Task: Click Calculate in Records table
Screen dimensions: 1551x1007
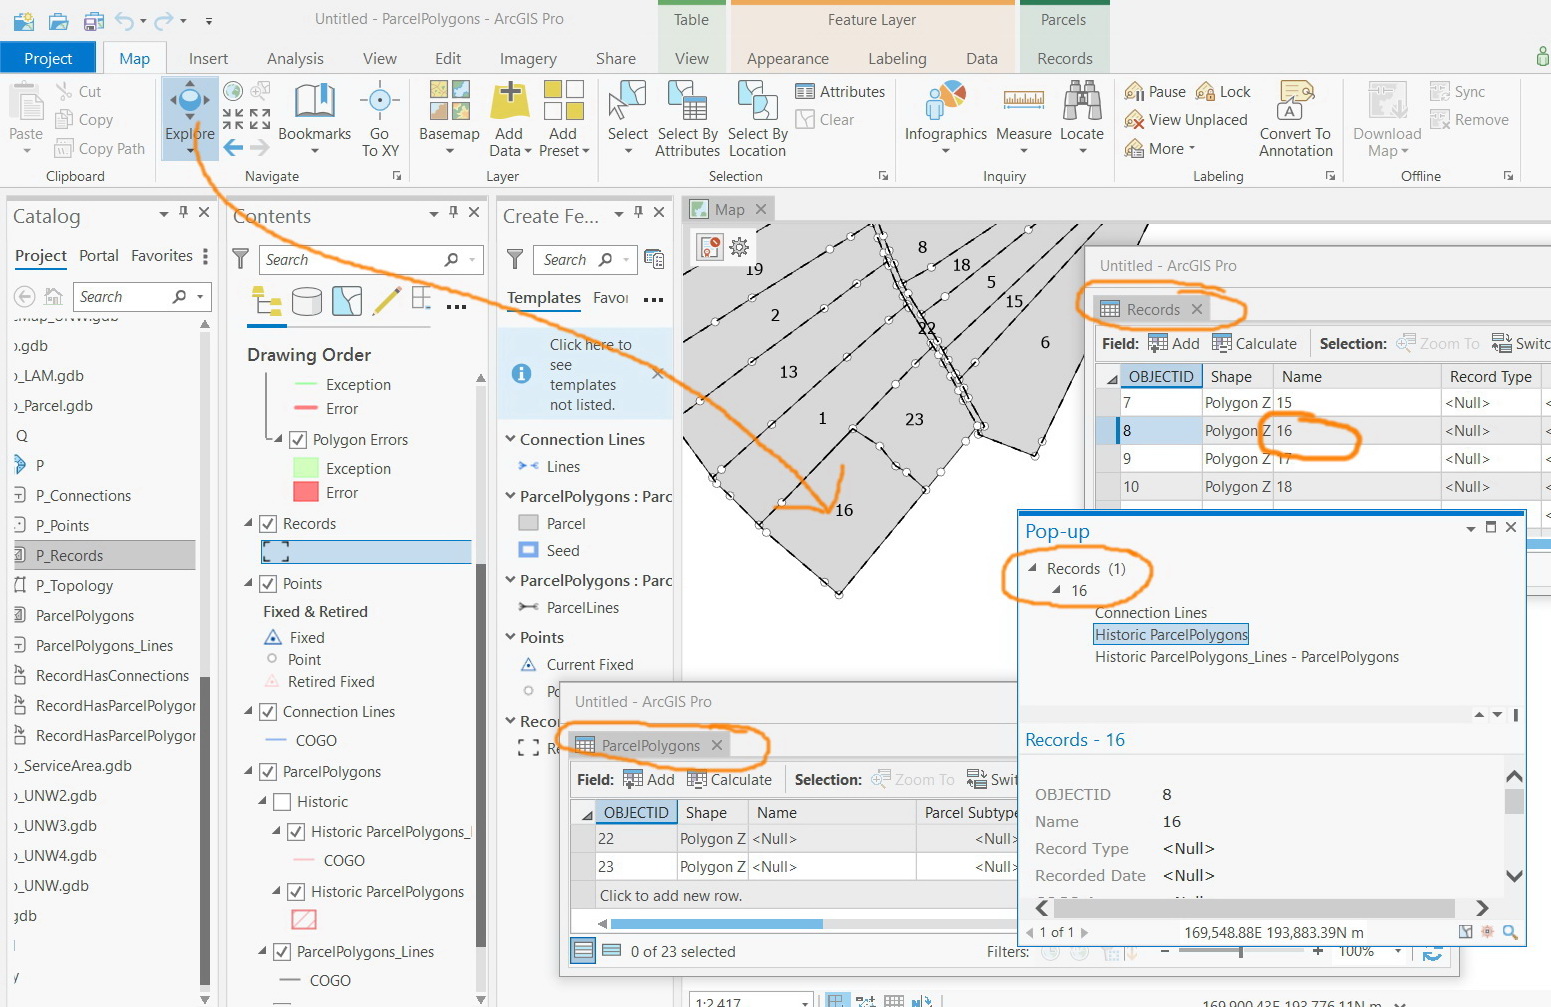Action: click(1255, 344)
